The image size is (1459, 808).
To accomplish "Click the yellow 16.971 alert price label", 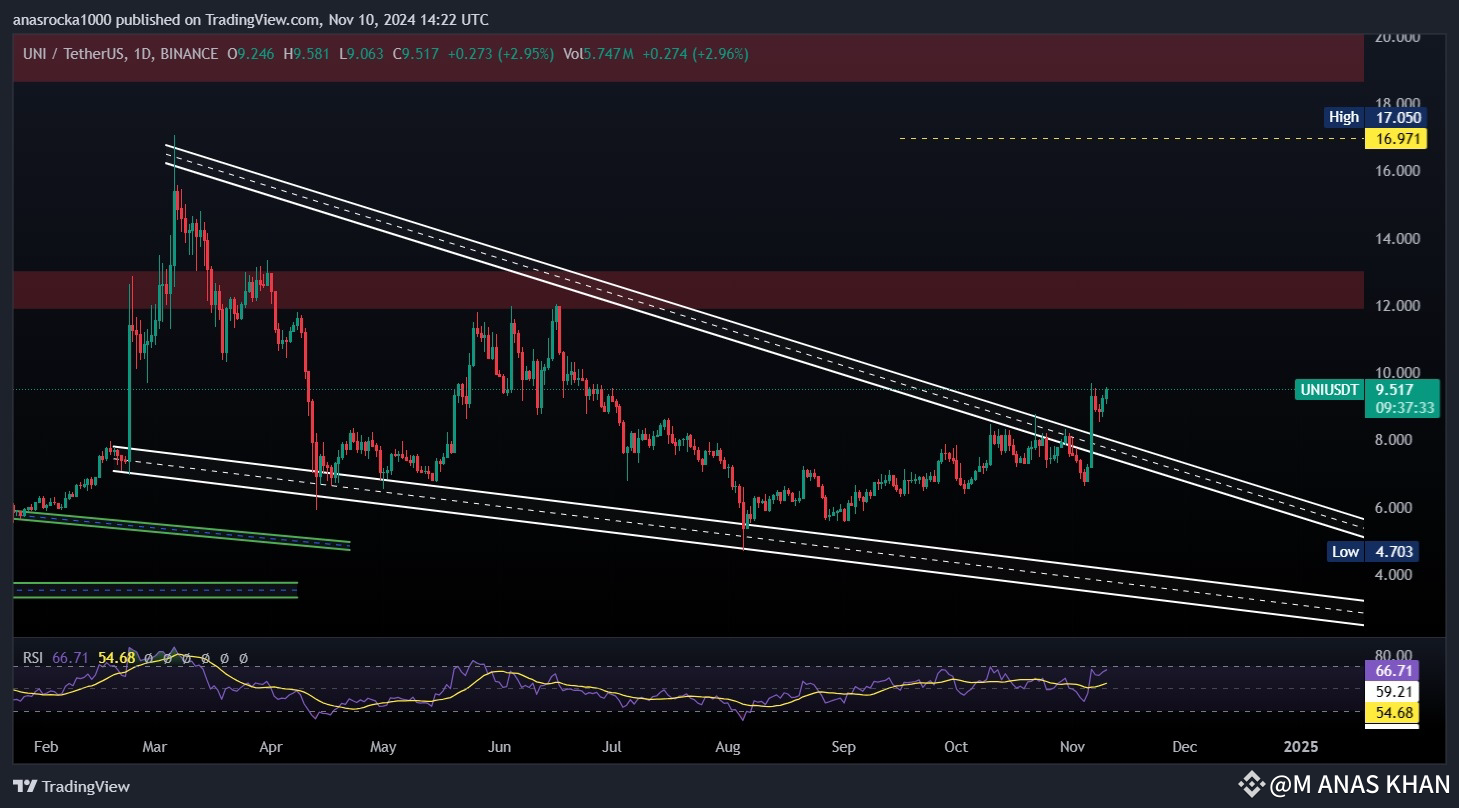I will [1397, 139].
